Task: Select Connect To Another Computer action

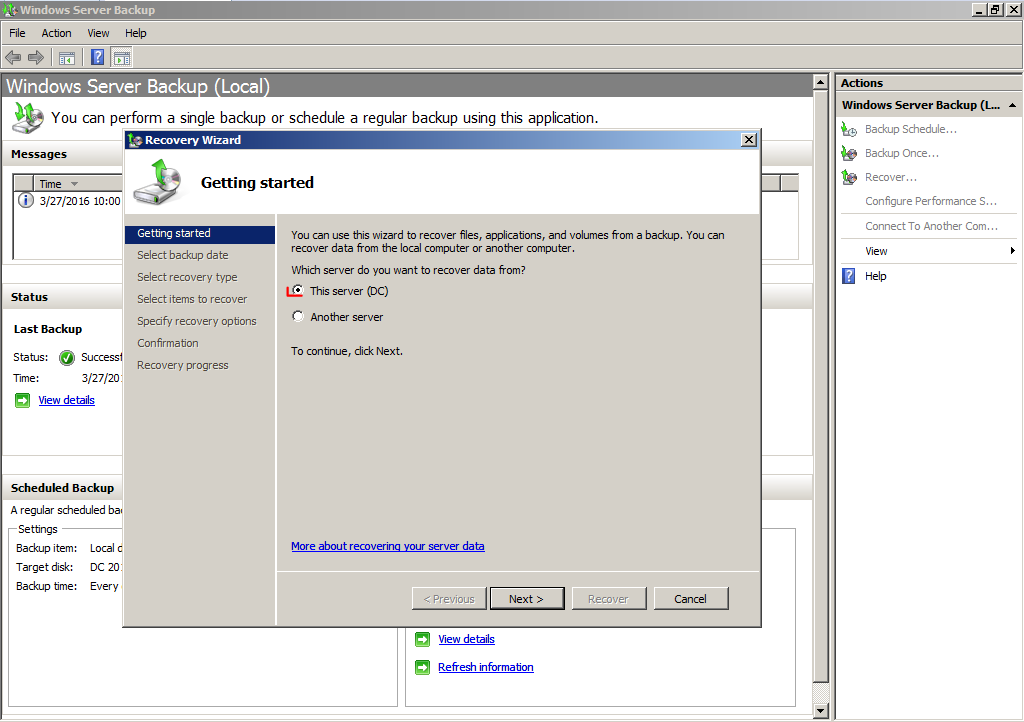Action: pyautogui.click(x=931, y=226)
